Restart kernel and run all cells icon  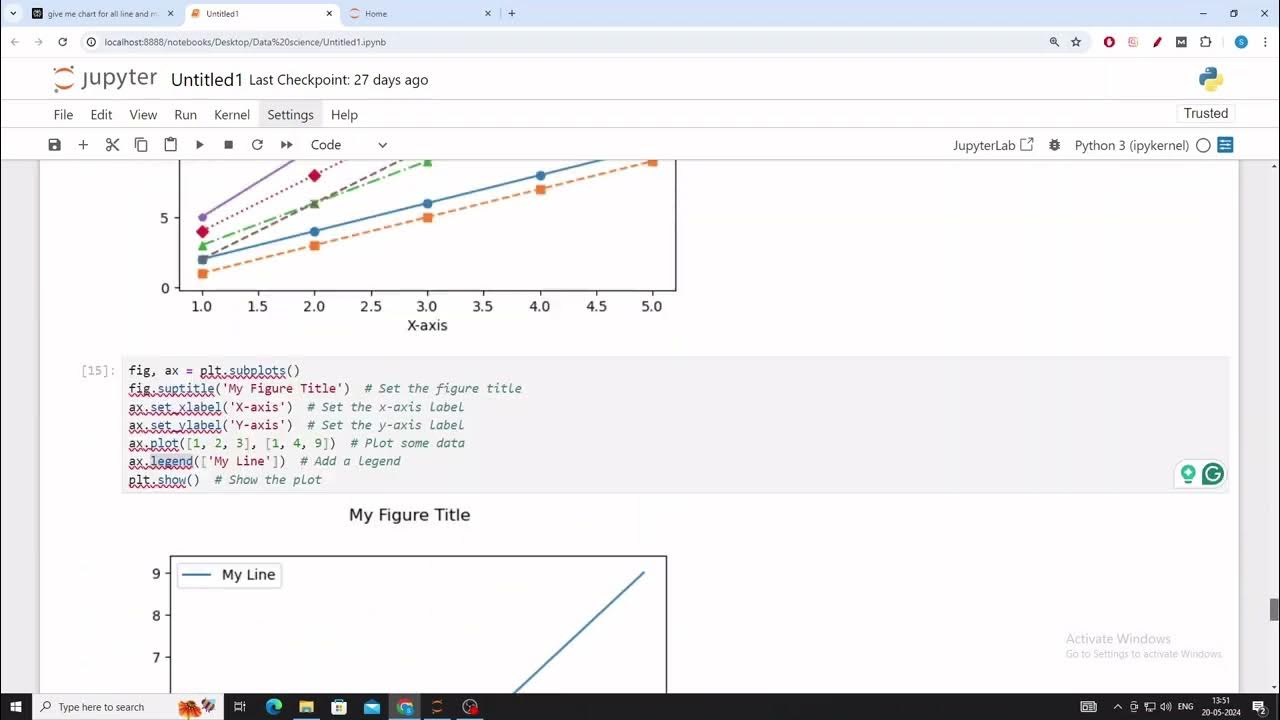point(286,145)
